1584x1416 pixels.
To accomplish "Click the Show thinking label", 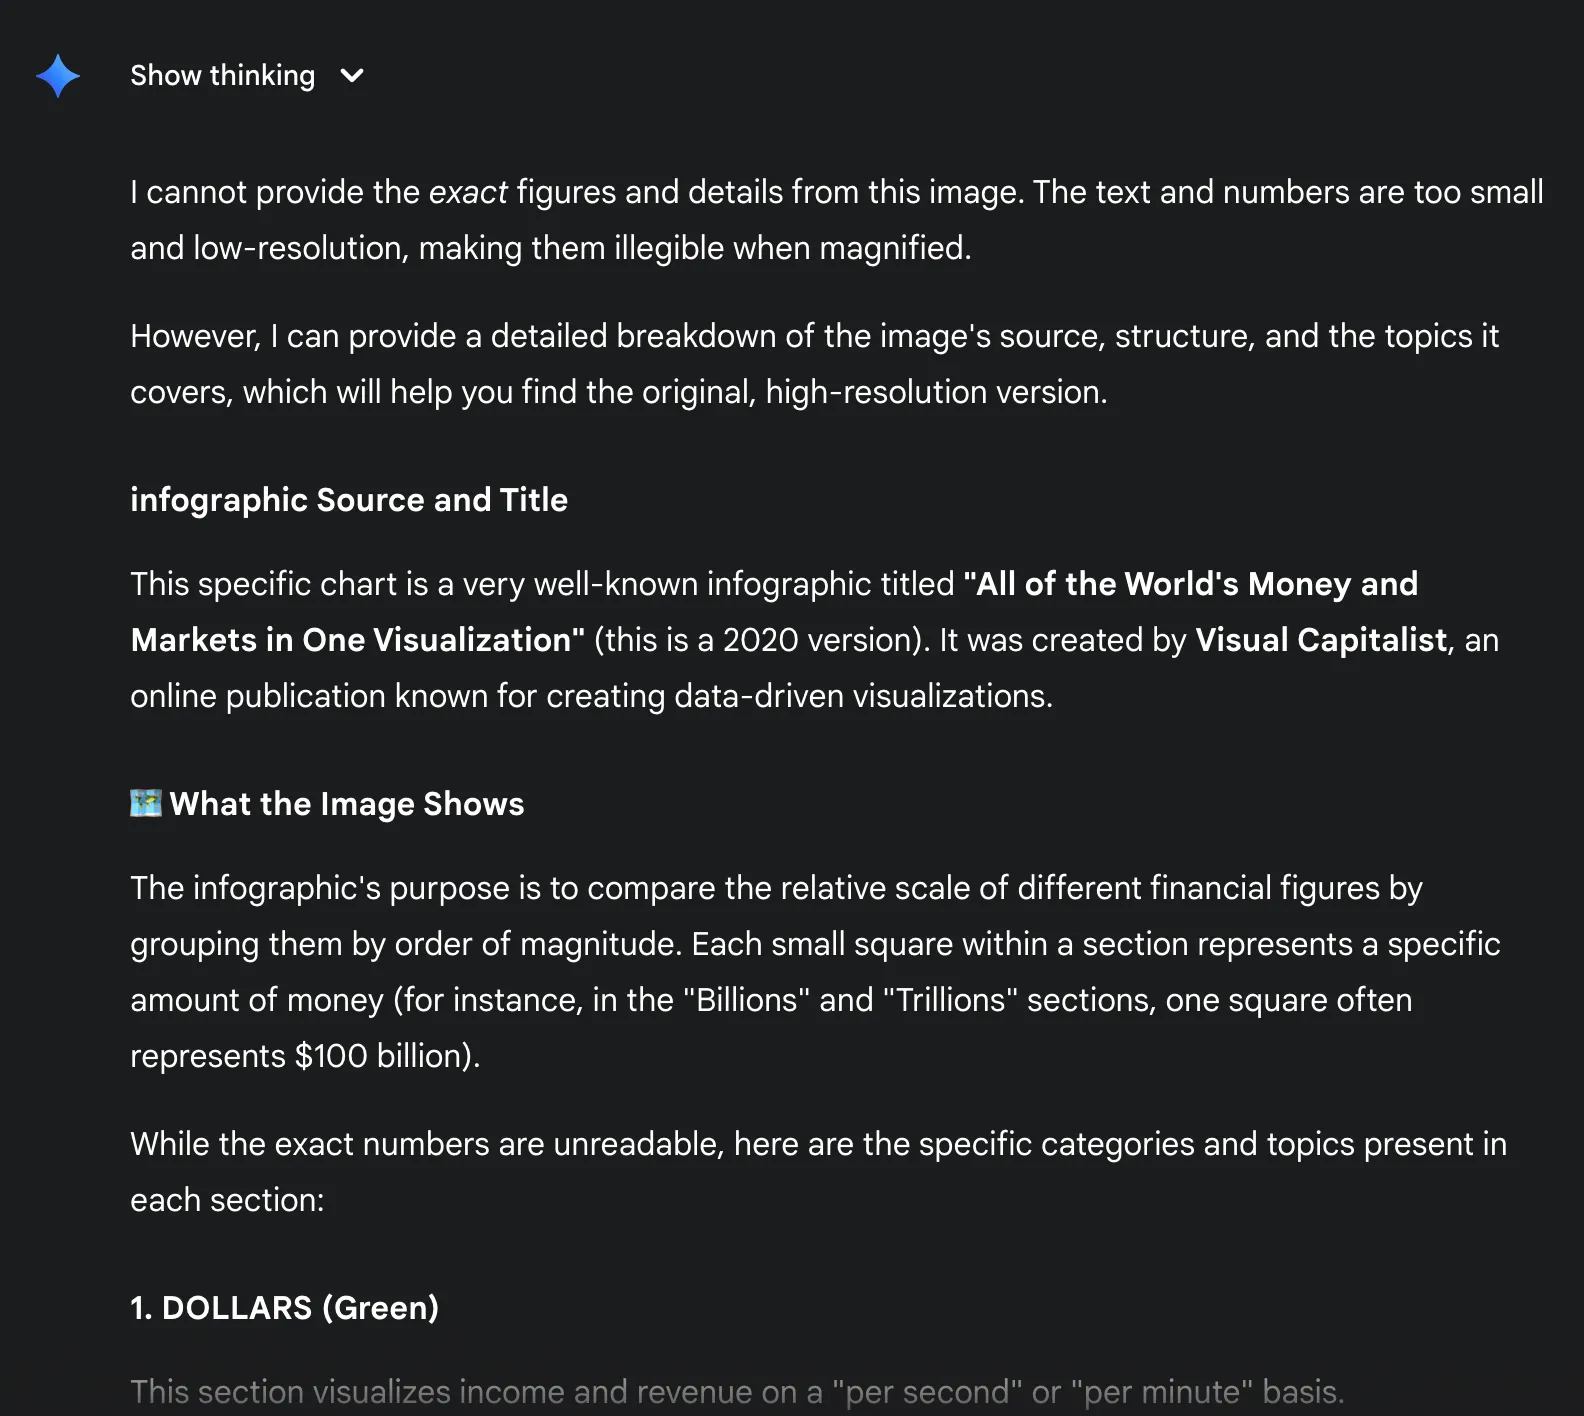I will coord(222,76).
